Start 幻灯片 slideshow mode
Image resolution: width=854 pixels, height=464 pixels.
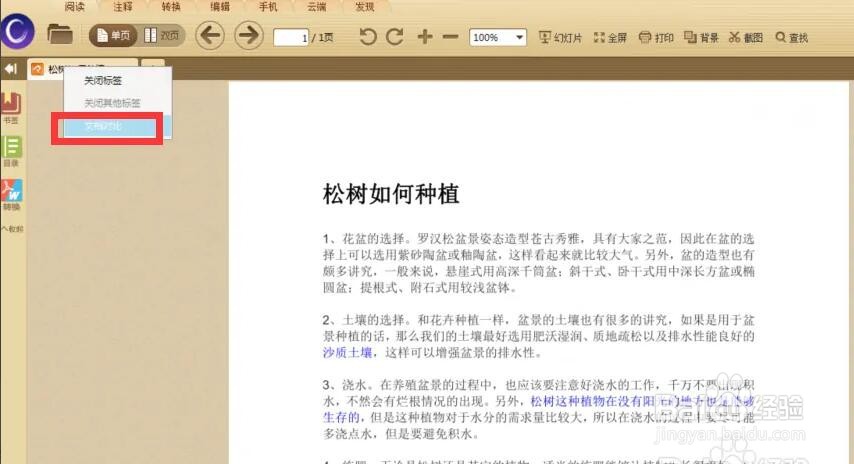tap(560, 38)
